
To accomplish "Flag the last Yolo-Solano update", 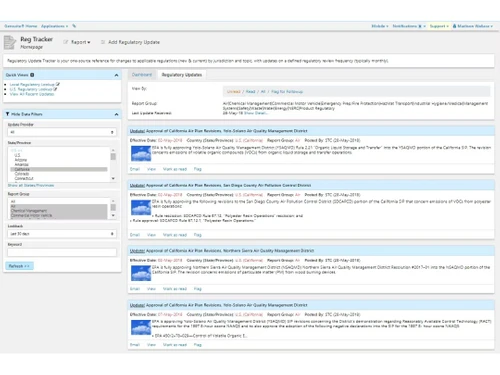I will pos(198,345).
